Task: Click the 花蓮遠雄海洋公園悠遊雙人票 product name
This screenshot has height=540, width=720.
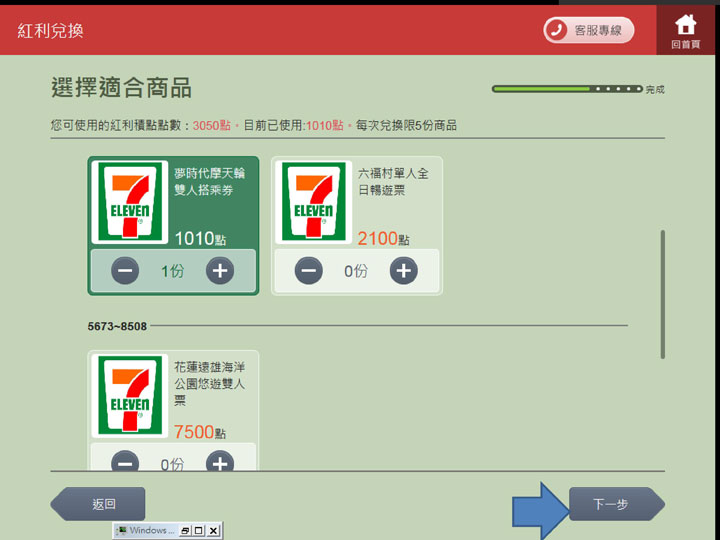Action: [x=209, y=383]
